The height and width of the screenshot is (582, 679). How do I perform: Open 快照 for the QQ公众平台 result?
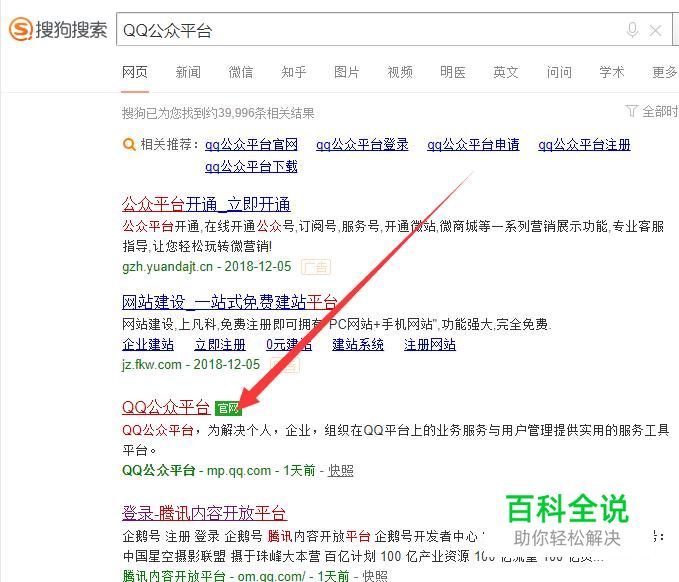(340, 470)
